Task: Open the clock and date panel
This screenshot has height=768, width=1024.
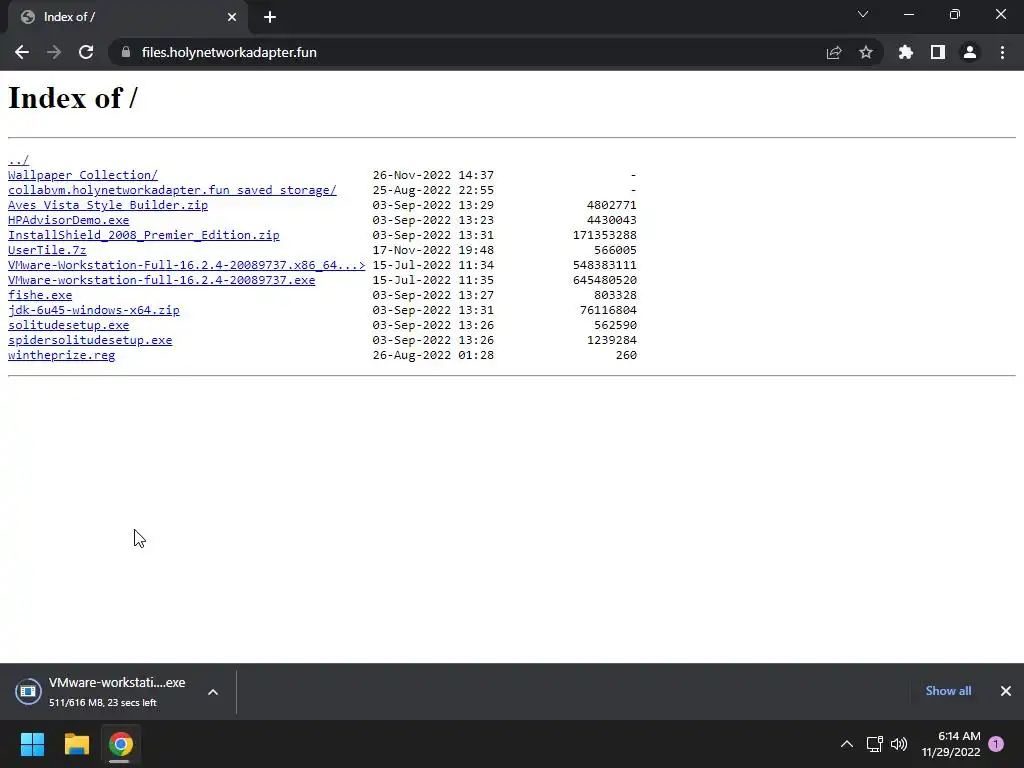Action: coord(951,744)
